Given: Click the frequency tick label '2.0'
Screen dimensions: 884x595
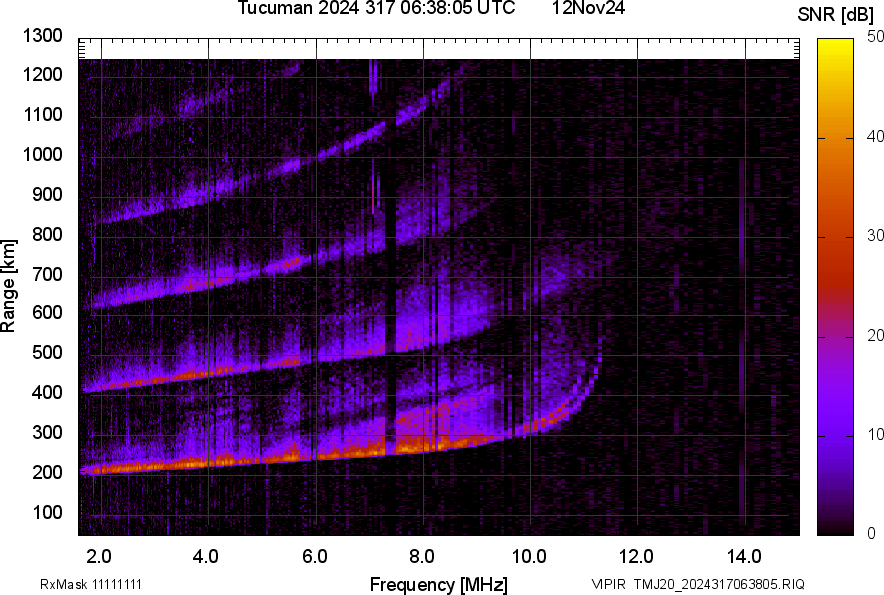Looking at the screenshot, I should coord(99,557).
